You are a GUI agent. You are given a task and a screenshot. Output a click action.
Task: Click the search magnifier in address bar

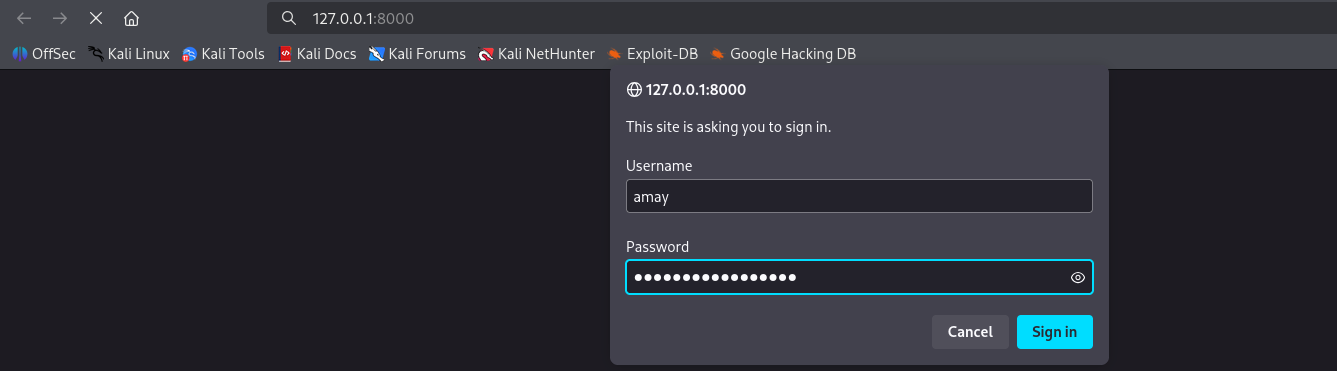coord(289,18)
